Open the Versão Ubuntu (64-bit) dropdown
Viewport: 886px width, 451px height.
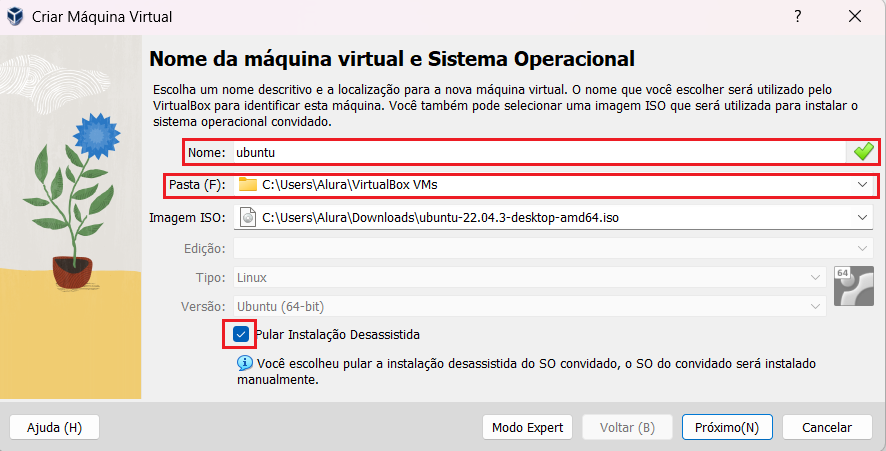tap(815, 306)
